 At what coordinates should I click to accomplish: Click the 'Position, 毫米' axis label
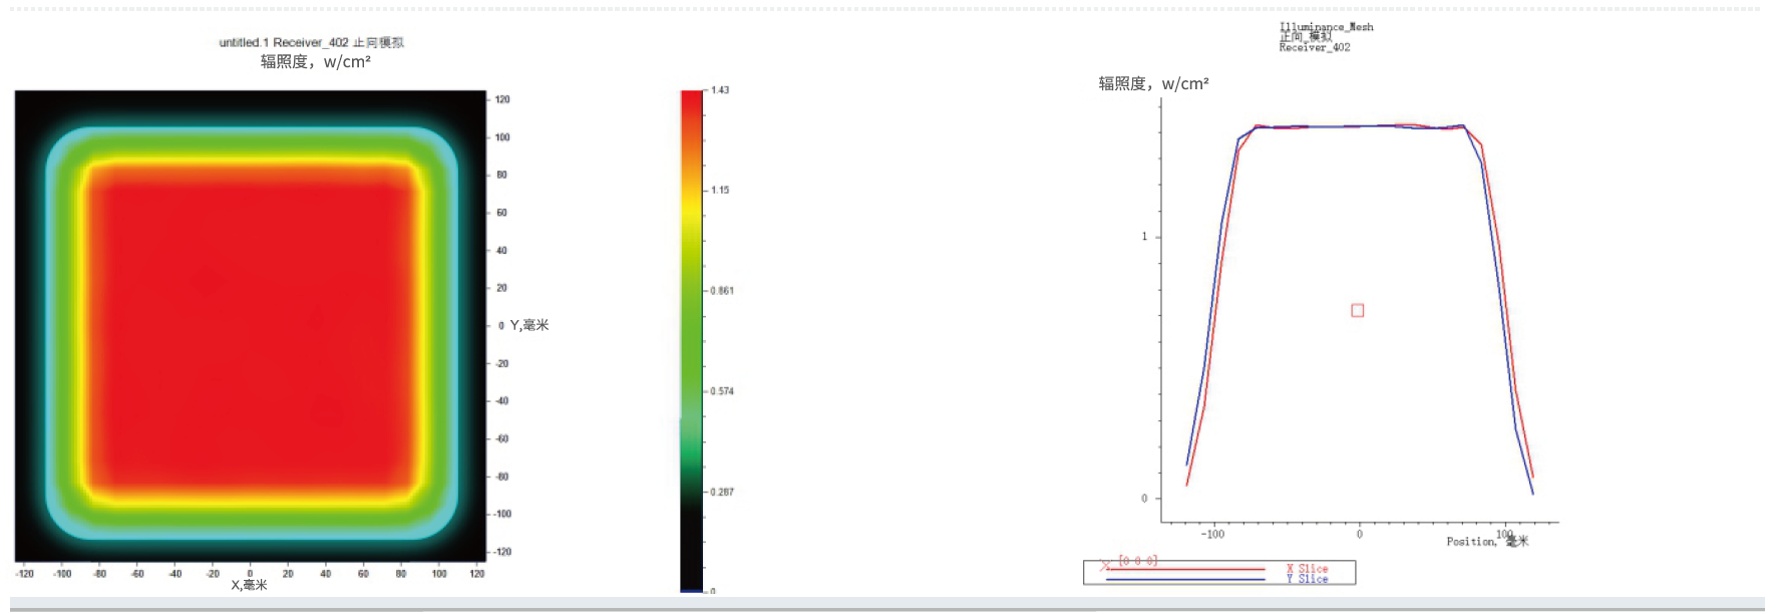point(1487,541)
